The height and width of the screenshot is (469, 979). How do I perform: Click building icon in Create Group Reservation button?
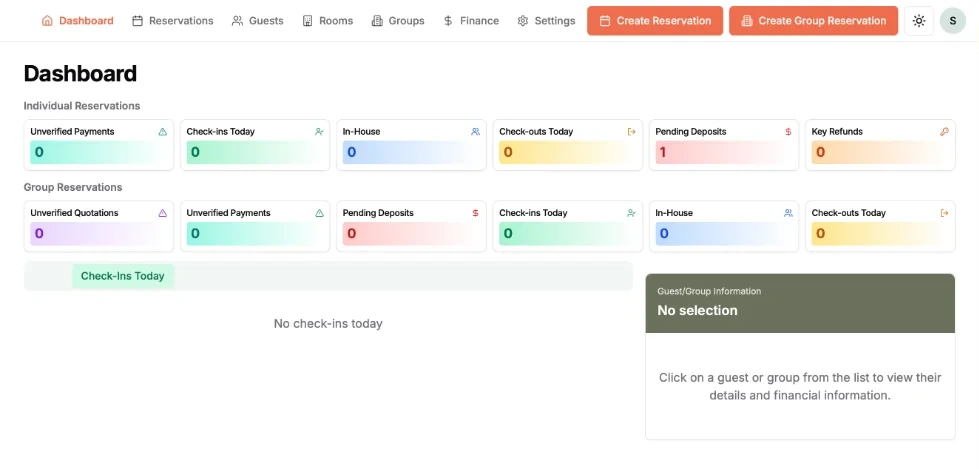pyautogui.click(x=747, y=21)
